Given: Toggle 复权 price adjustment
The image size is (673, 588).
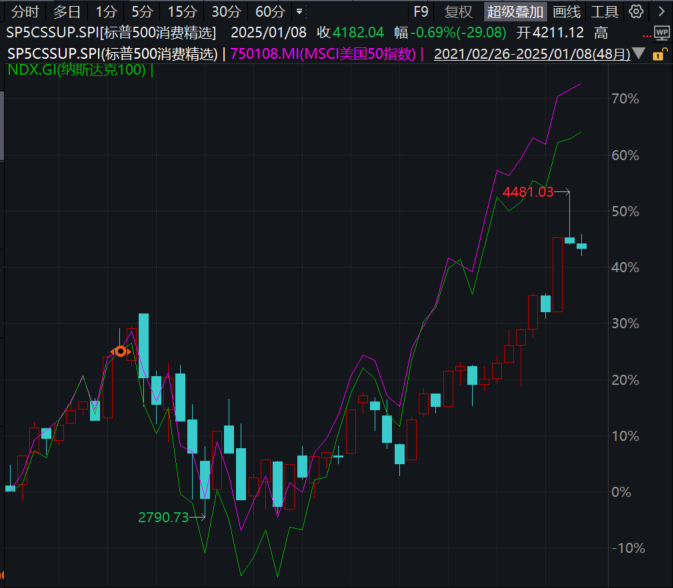Looking at the screenshot, I should (458, 12).
